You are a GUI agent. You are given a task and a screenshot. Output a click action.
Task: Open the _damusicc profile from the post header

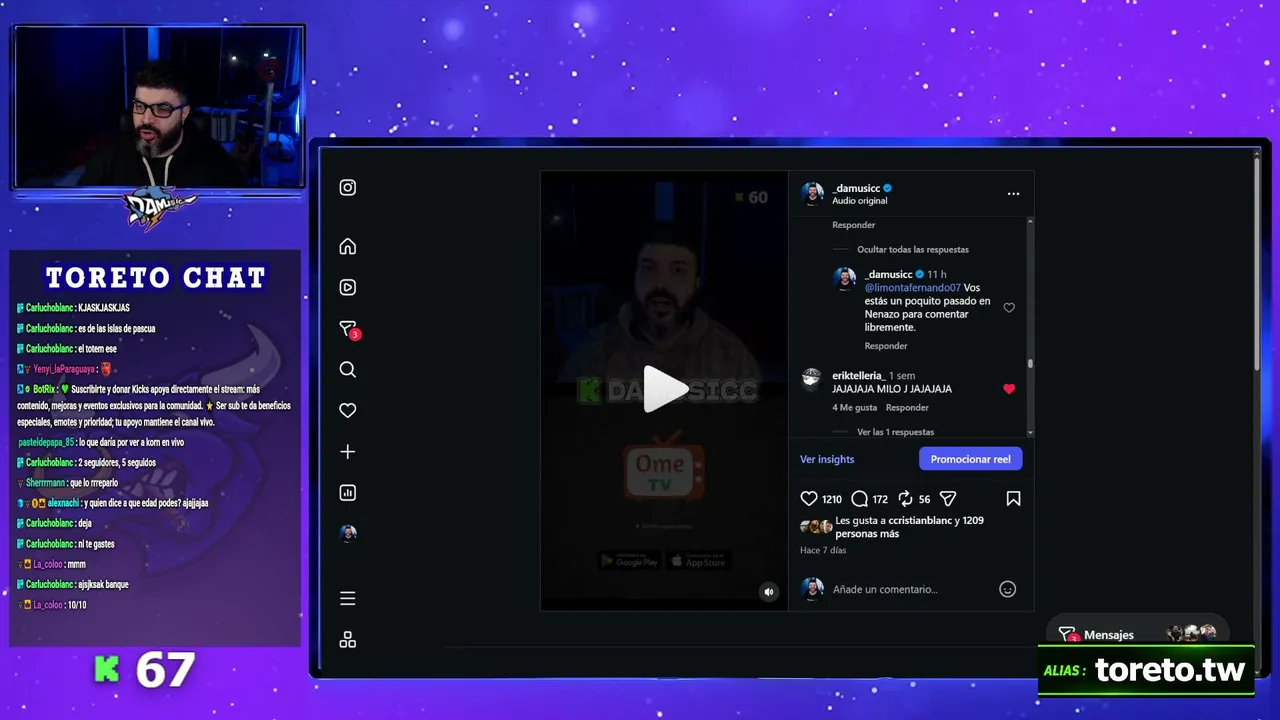point(856,188)
